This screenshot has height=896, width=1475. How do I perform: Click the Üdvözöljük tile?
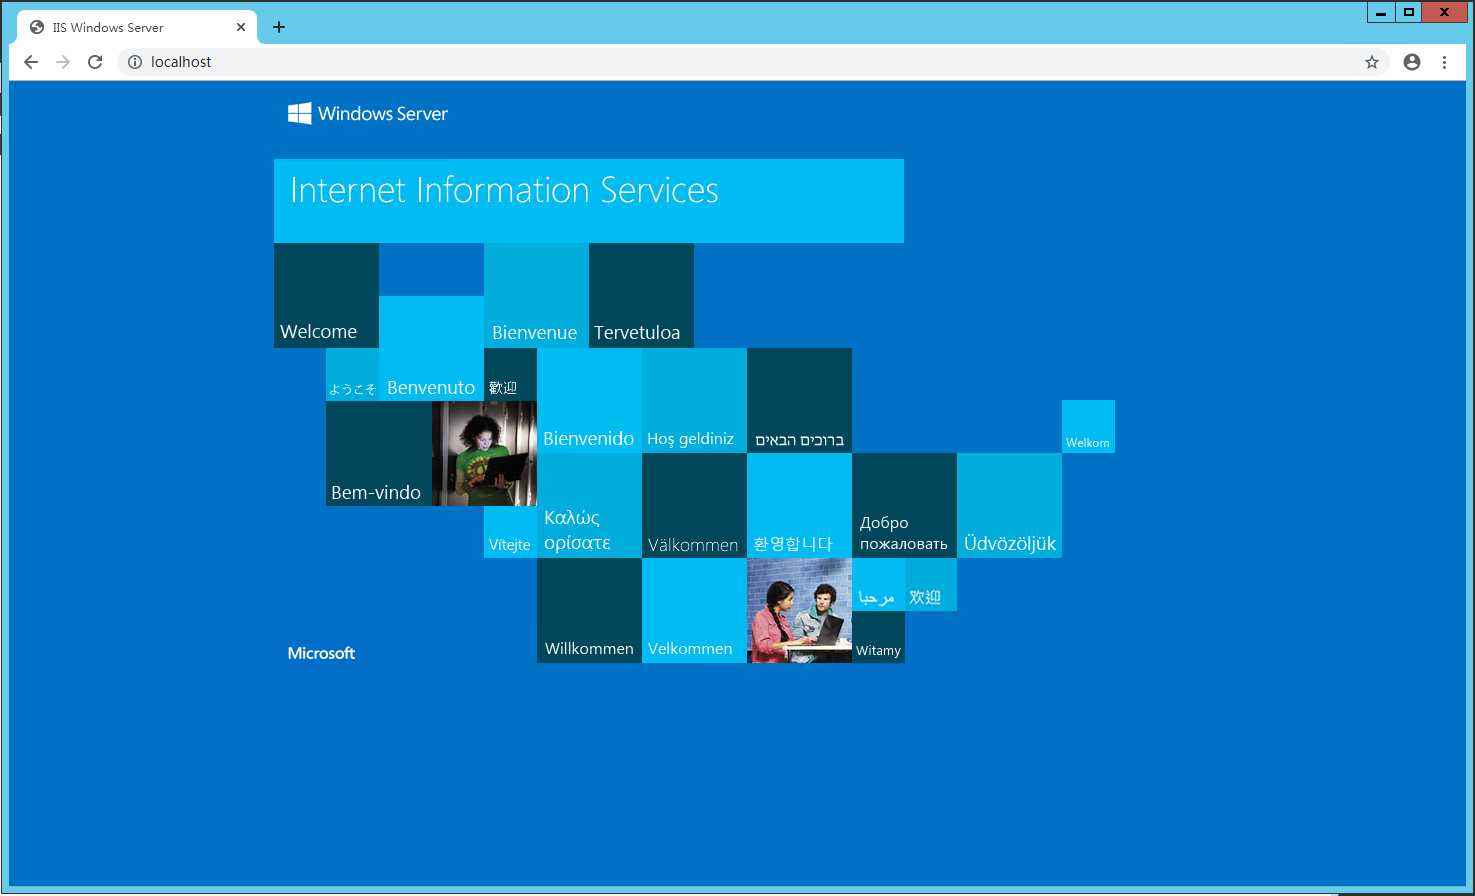(1009, 505)
